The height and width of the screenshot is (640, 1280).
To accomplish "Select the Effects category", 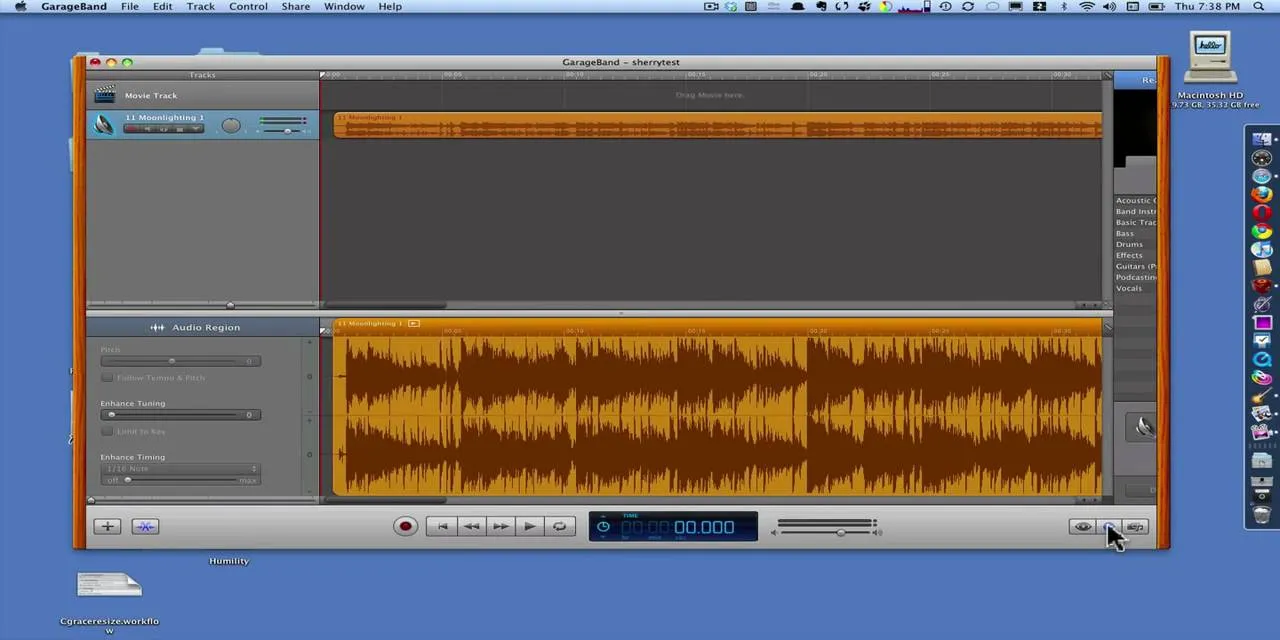I will [x=1129, y=255].
